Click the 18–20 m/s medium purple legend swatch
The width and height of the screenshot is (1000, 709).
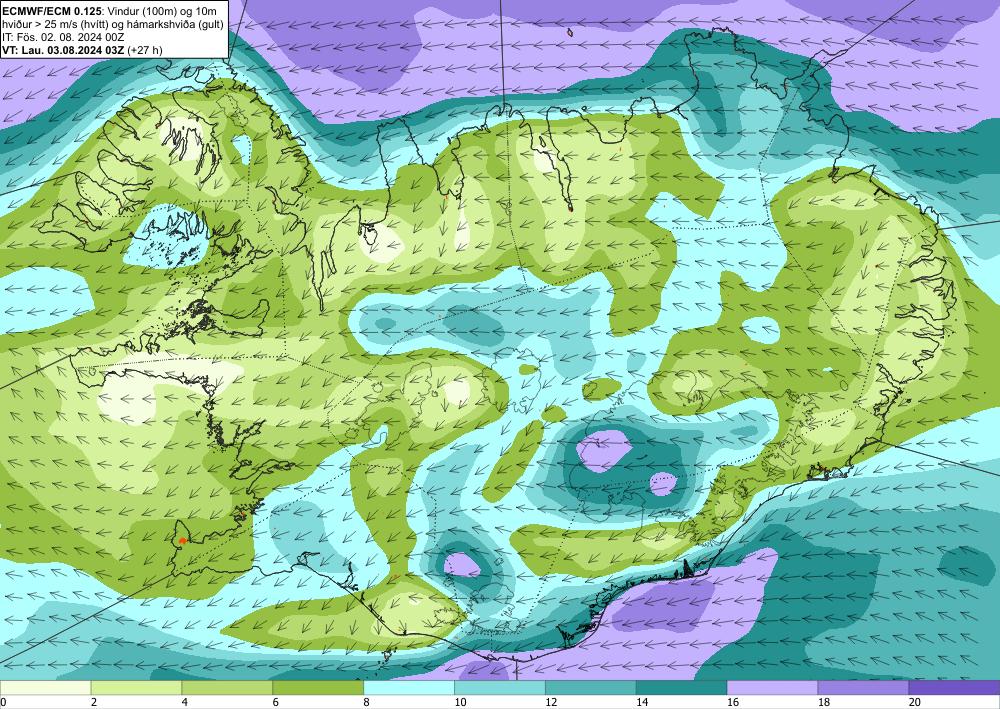click(863, 688)
